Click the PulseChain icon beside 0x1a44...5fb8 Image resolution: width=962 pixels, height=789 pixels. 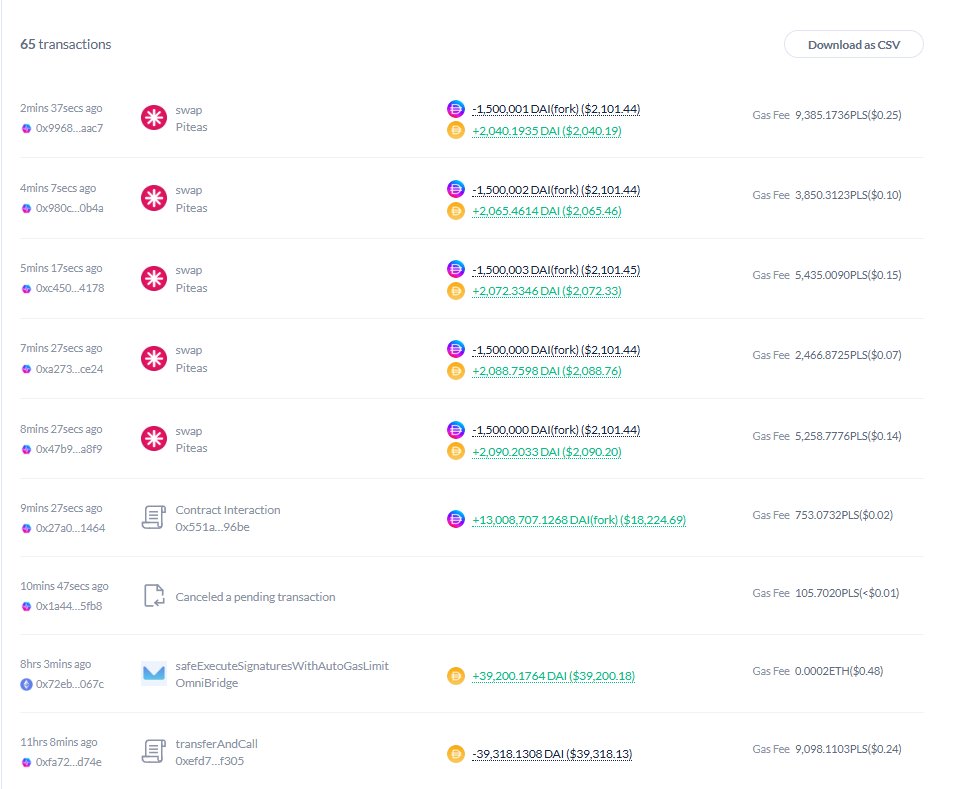[26, 606]
